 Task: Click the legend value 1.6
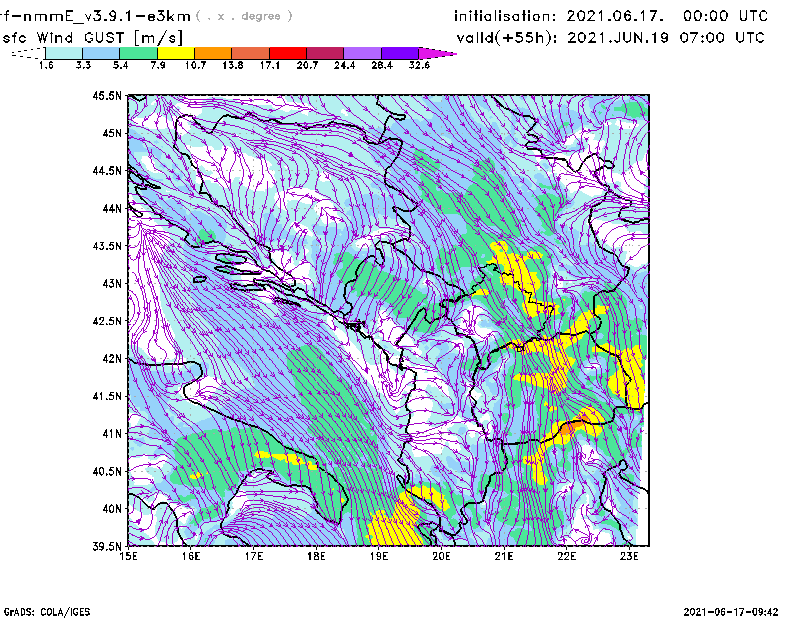[46, 65]
